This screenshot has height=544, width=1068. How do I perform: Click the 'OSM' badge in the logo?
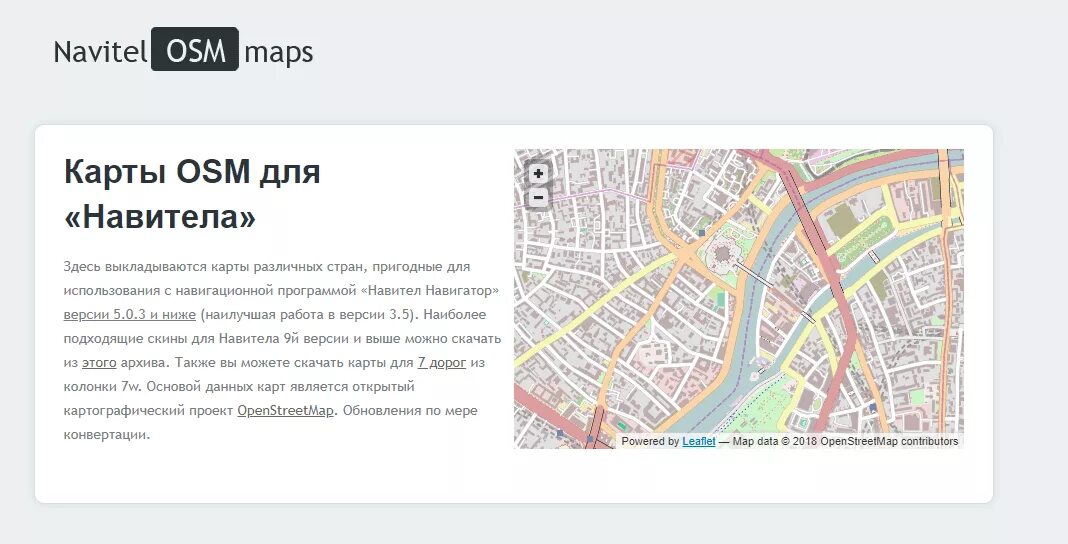click(195, 49)
